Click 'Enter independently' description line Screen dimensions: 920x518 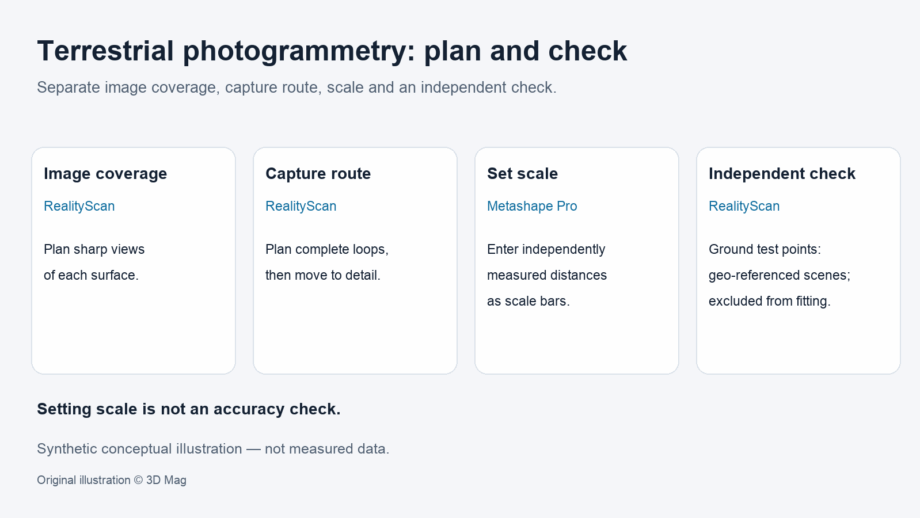coord(546,249)
